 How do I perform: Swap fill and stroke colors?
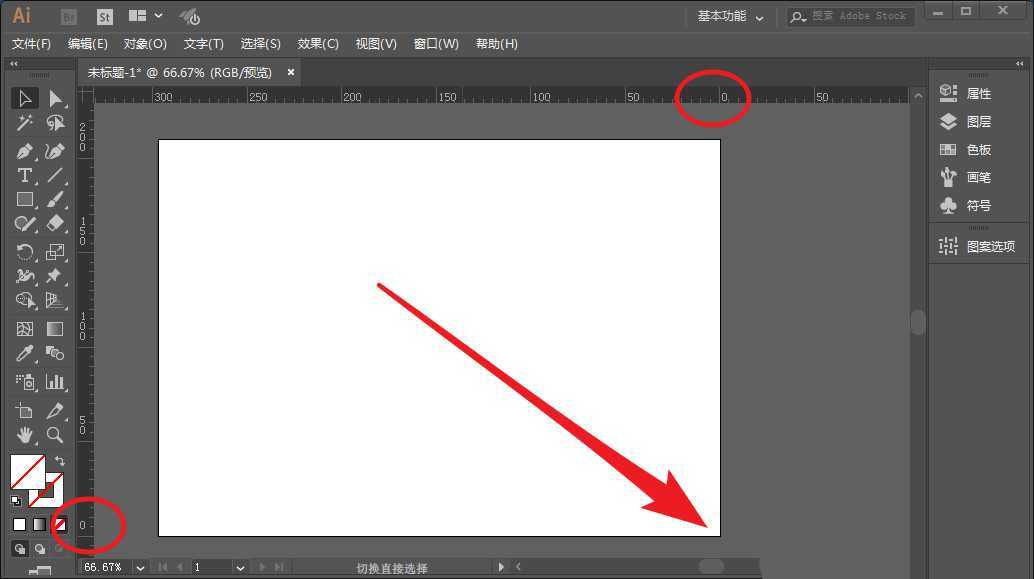pyautogui.click(x=60, y=459)
